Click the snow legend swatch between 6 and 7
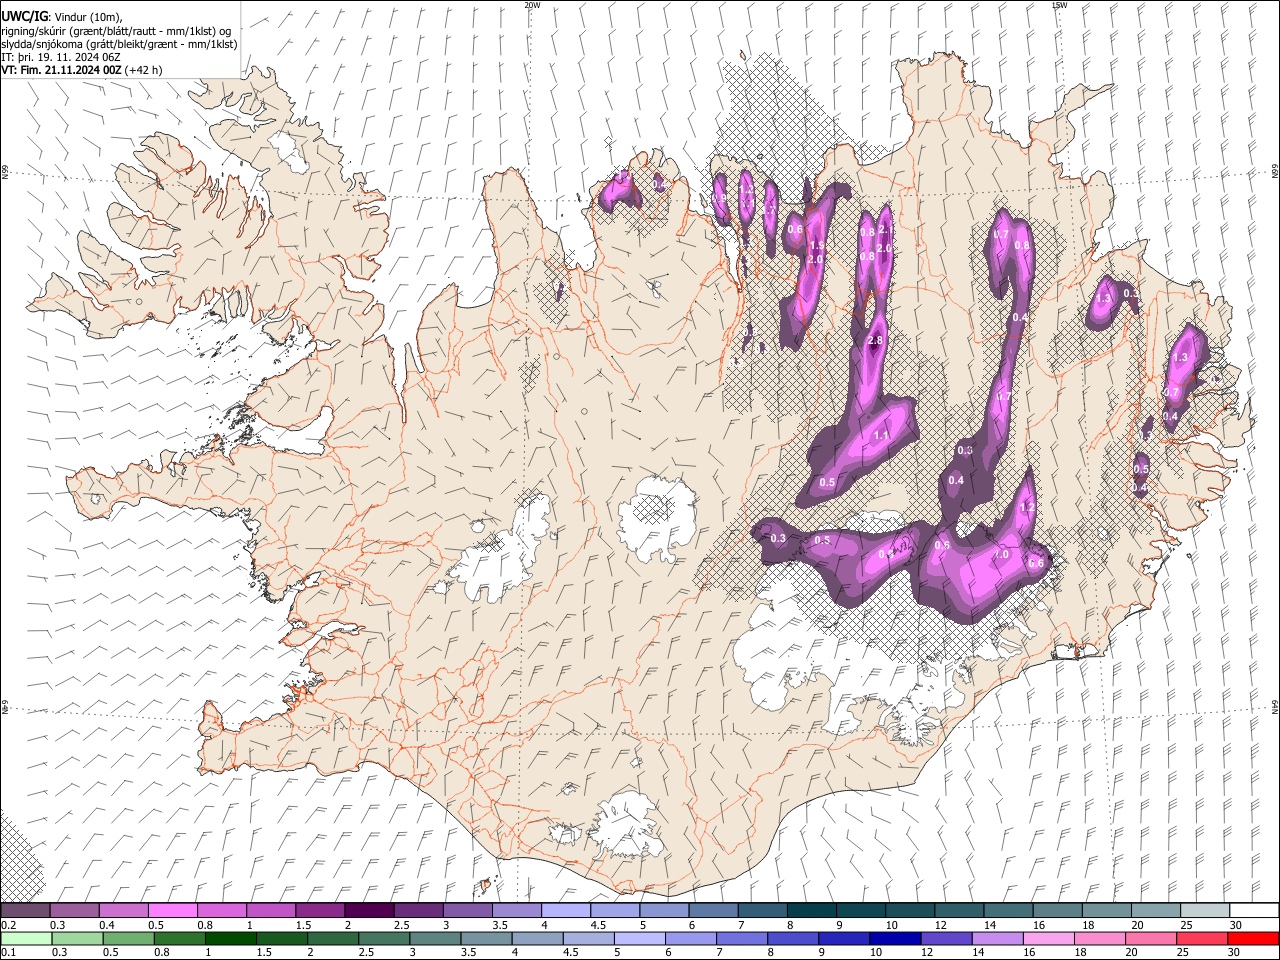This screenshot has width=1280, height=960. click(x=712, y=911)
